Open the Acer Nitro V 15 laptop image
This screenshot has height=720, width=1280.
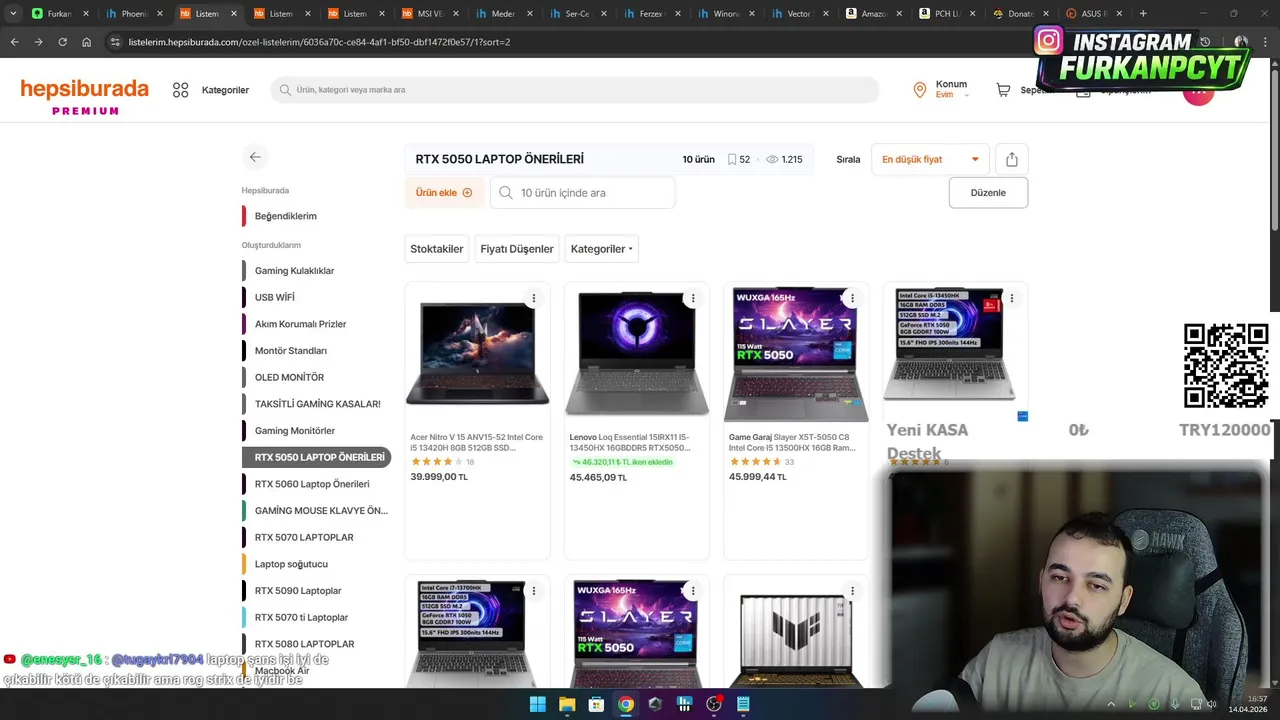(477, 353)
